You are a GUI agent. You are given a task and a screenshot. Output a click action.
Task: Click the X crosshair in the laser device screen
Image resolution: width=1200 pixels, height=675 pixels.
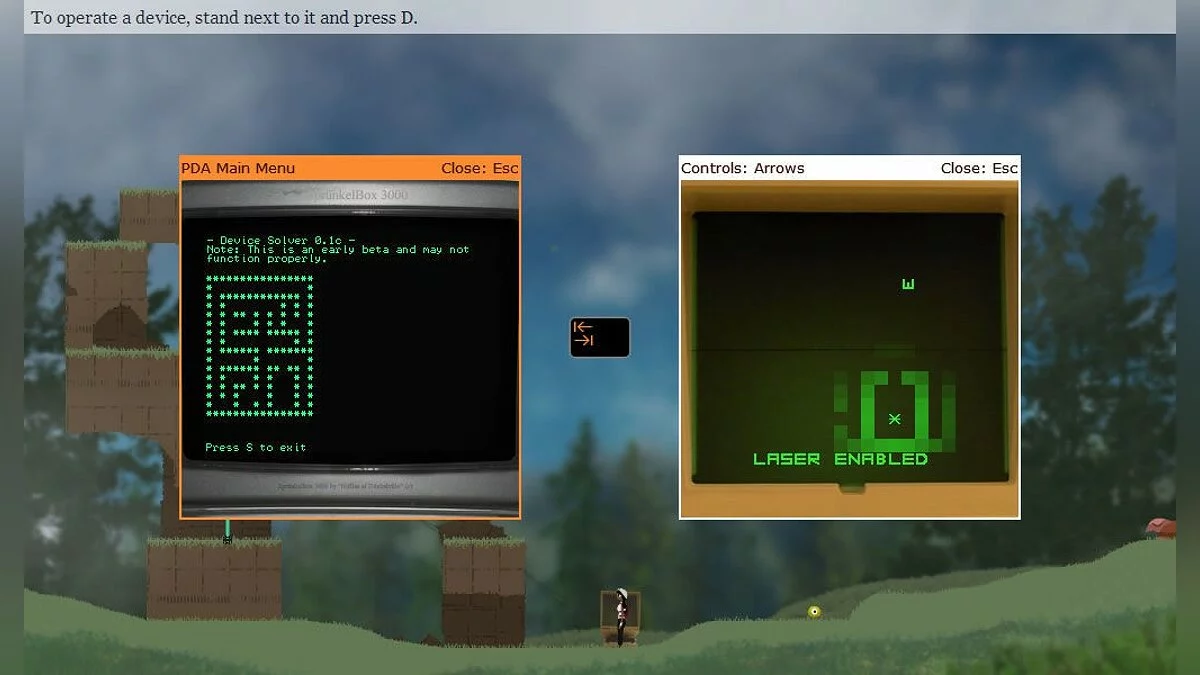894,418
